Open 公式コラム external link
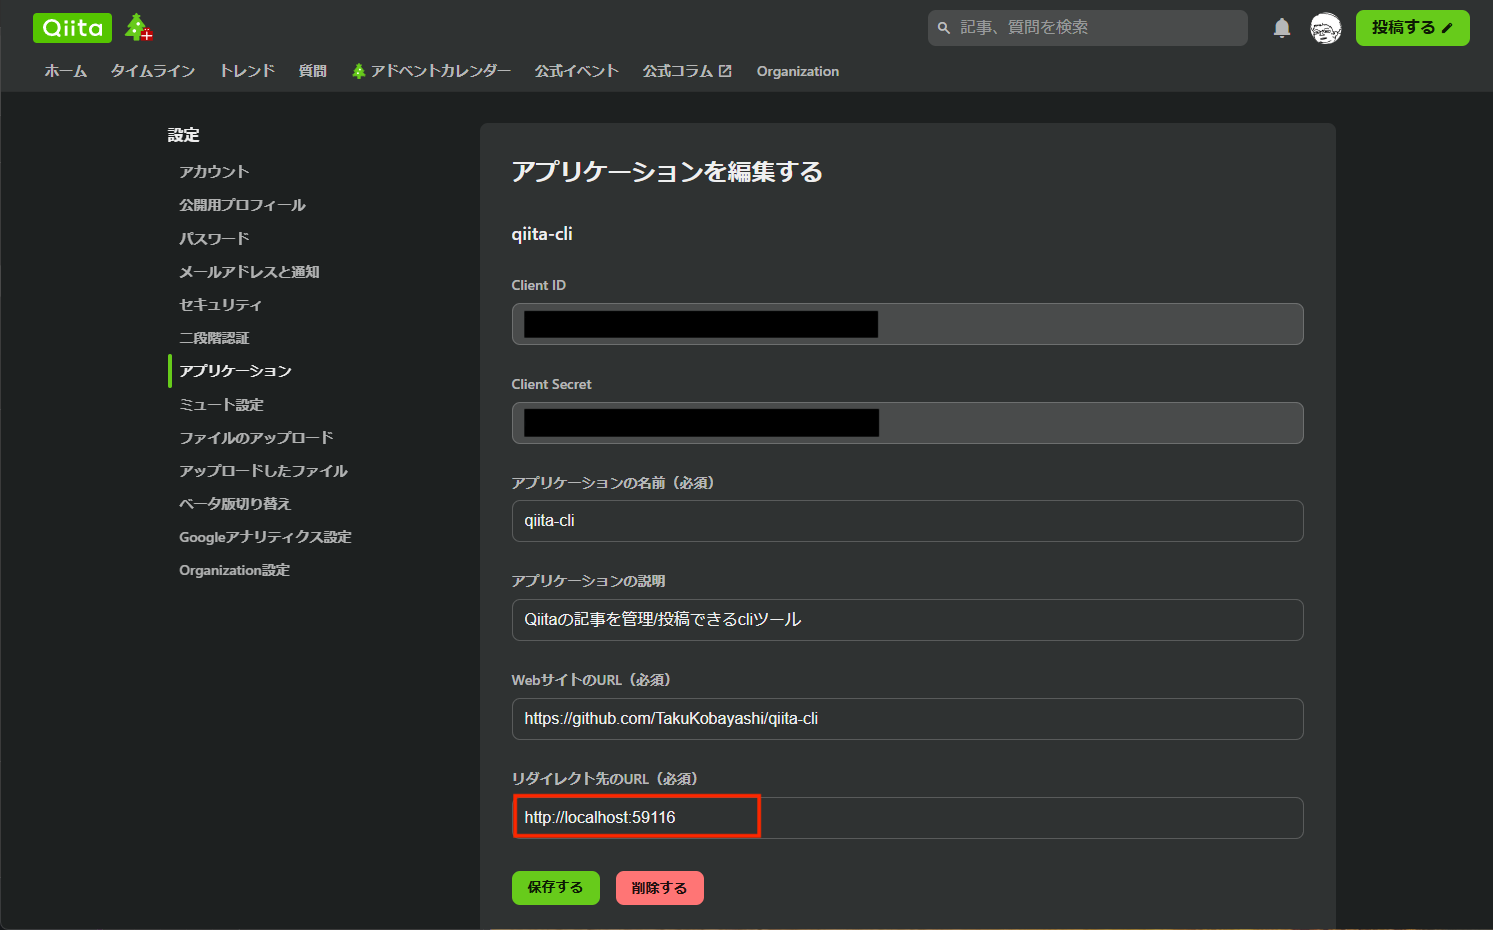The image size is (1493, 930). pos(687,71)
